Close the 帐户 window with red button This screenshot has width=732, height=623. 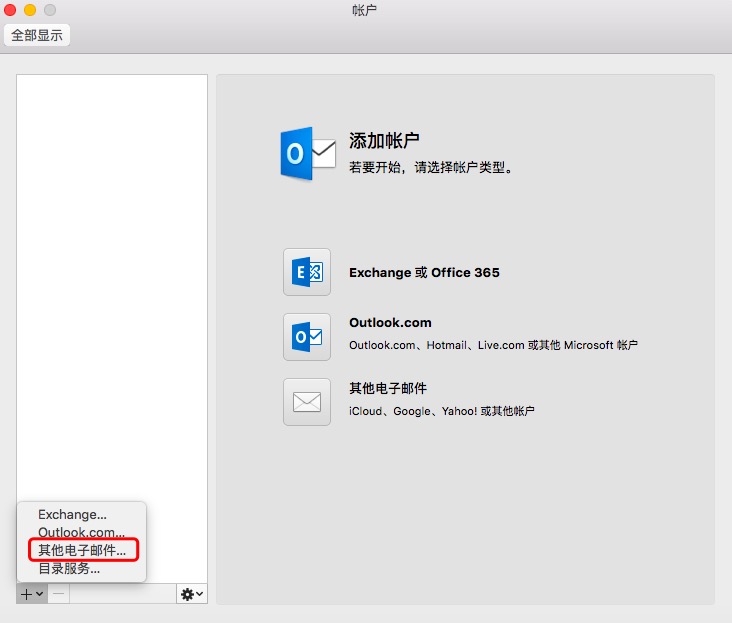(10, 10)
